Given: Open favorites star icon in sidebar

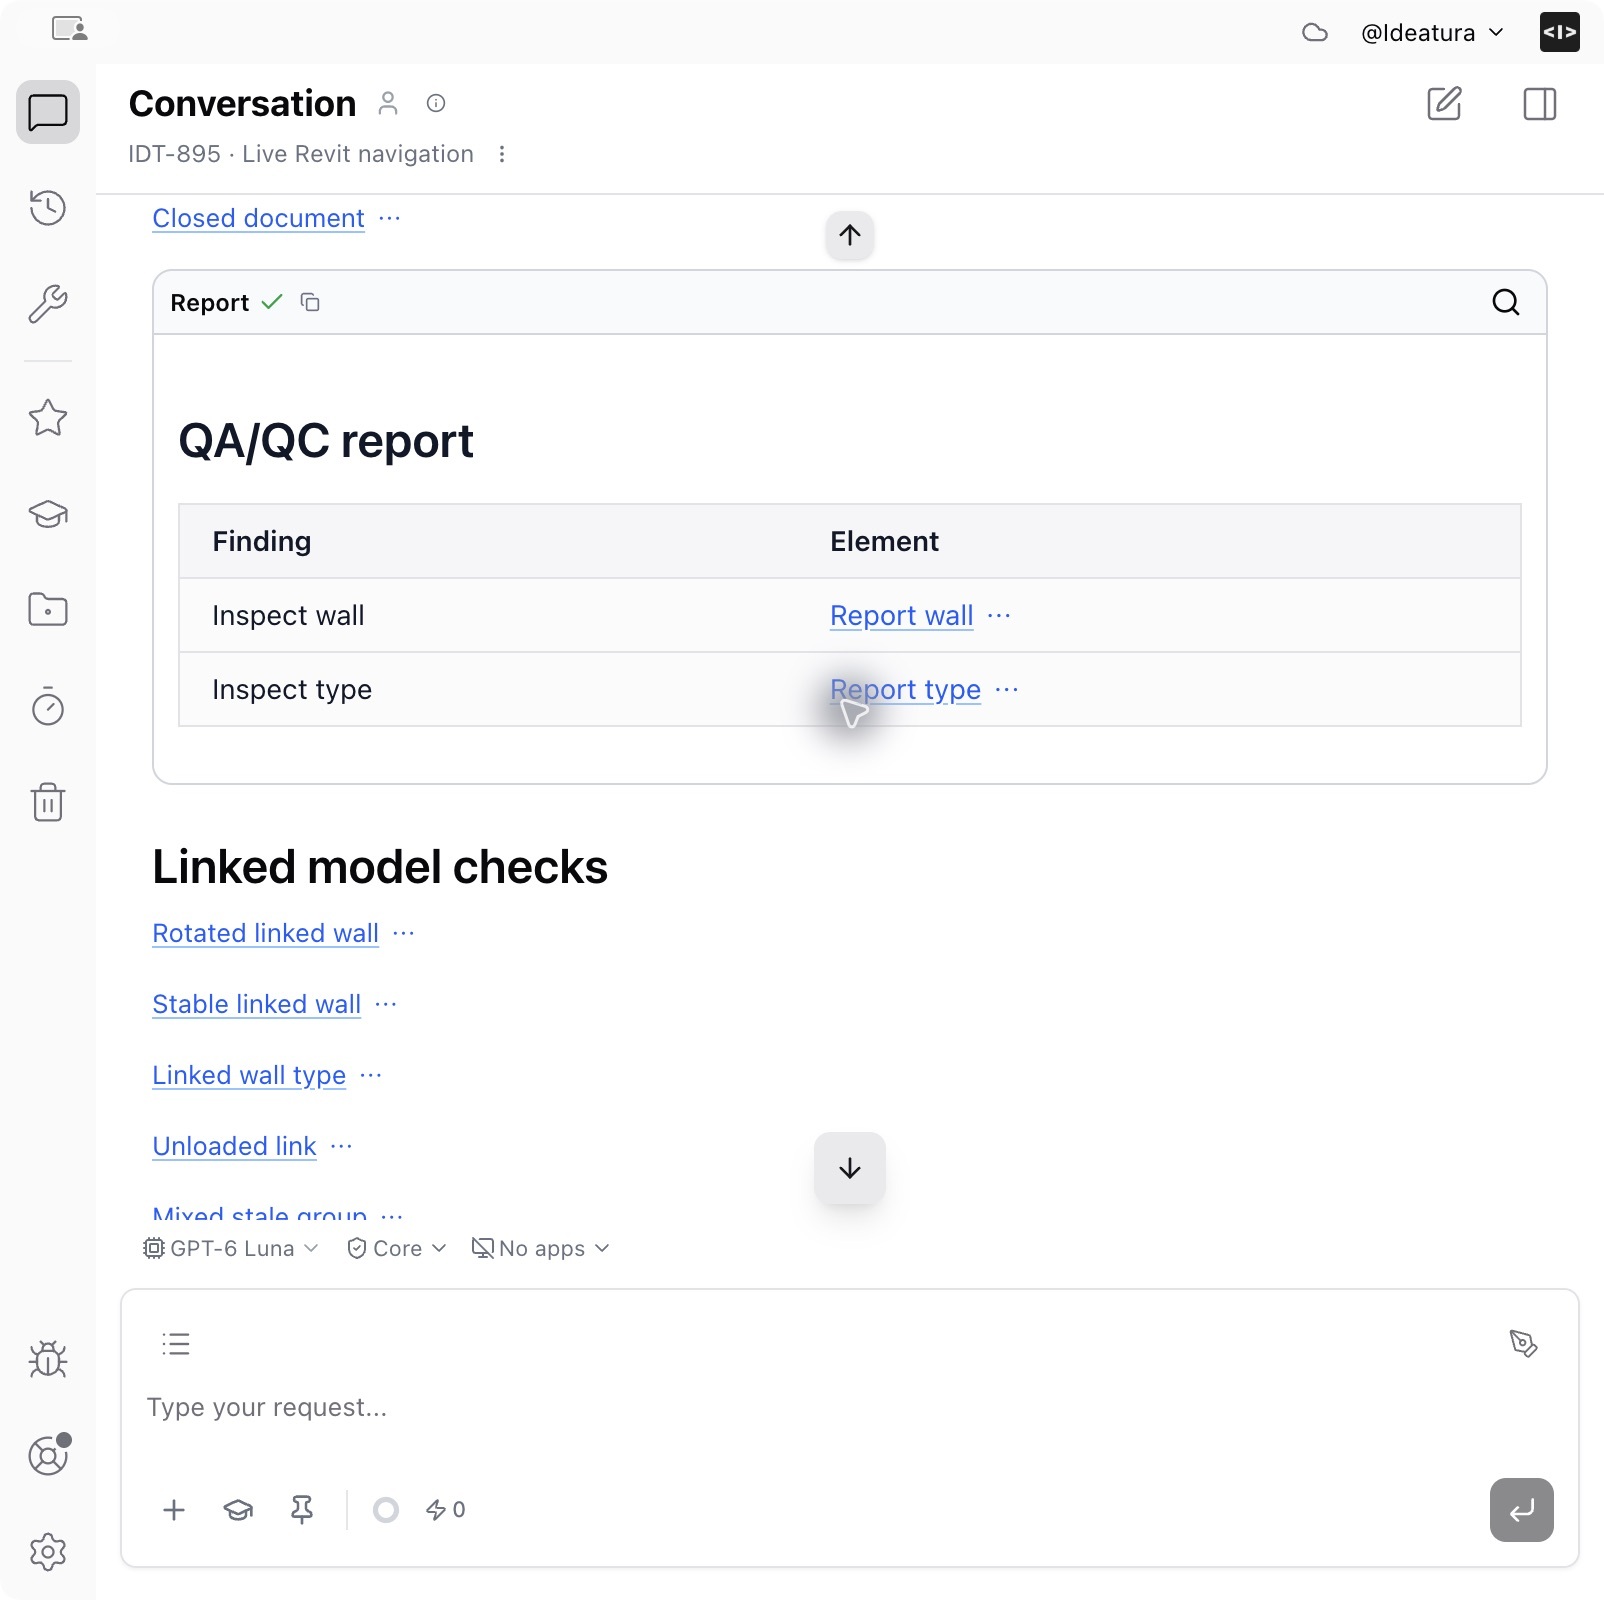Looking at the screenshot, I should 47,417.
